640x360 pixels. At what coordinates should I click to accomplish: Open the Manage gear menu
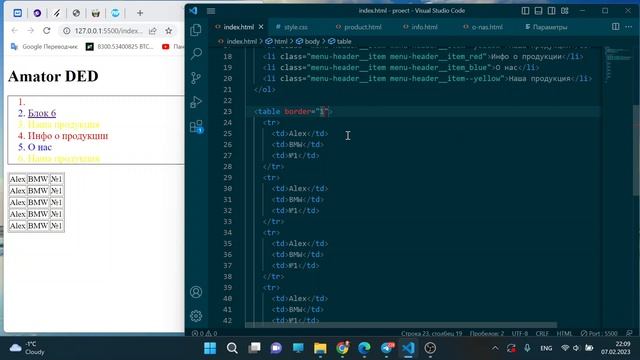point(196,316)
